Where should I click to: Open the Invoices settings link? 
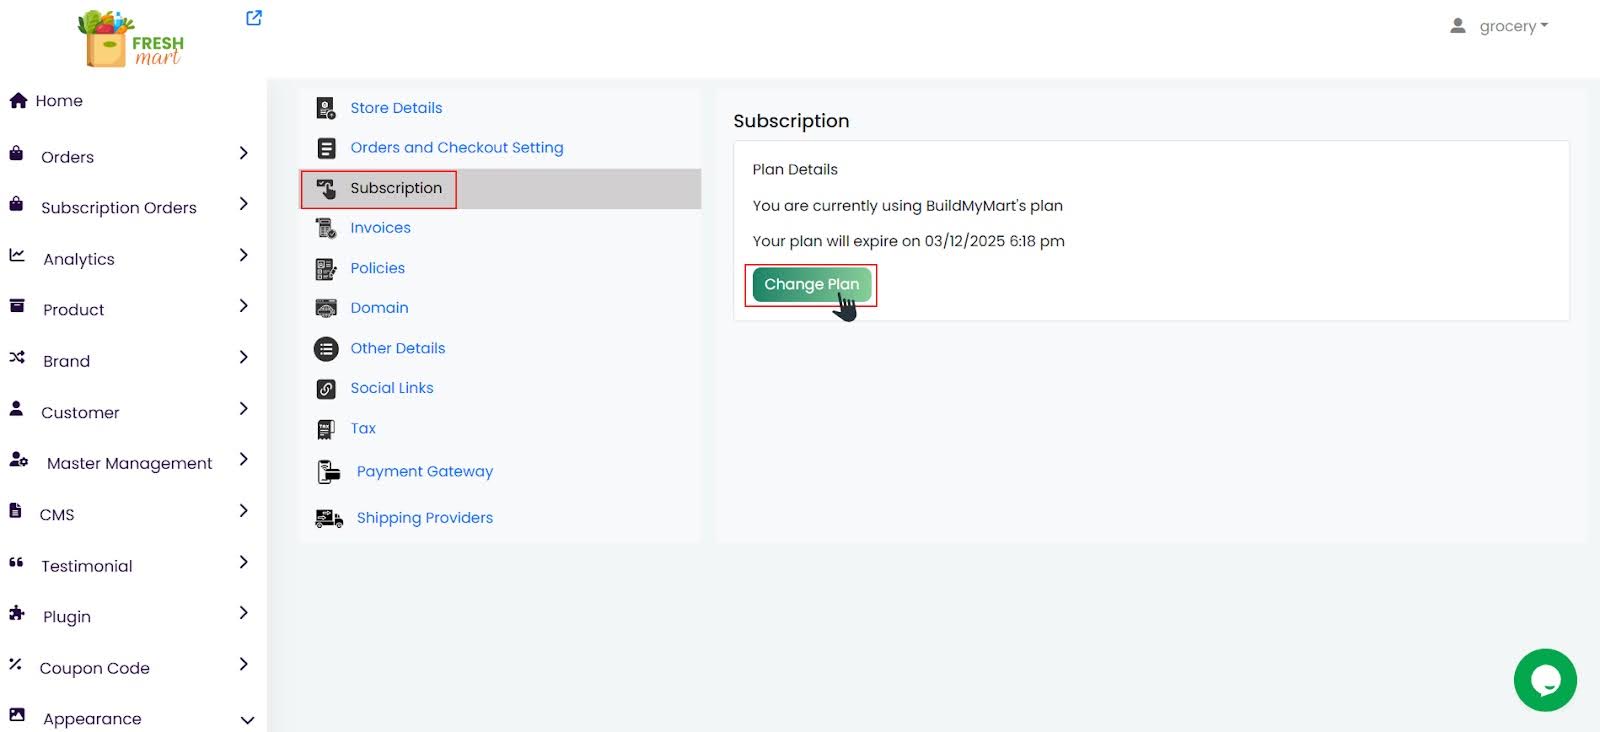pos(380,228)
